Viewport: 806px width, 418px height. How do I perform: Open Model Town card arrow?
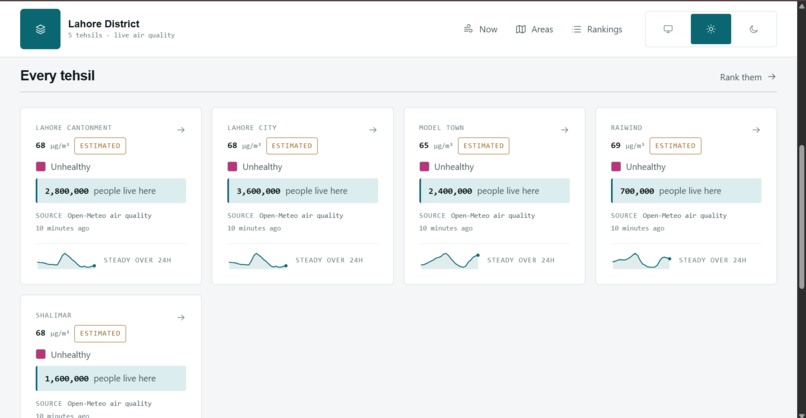[x=564, y=130]
